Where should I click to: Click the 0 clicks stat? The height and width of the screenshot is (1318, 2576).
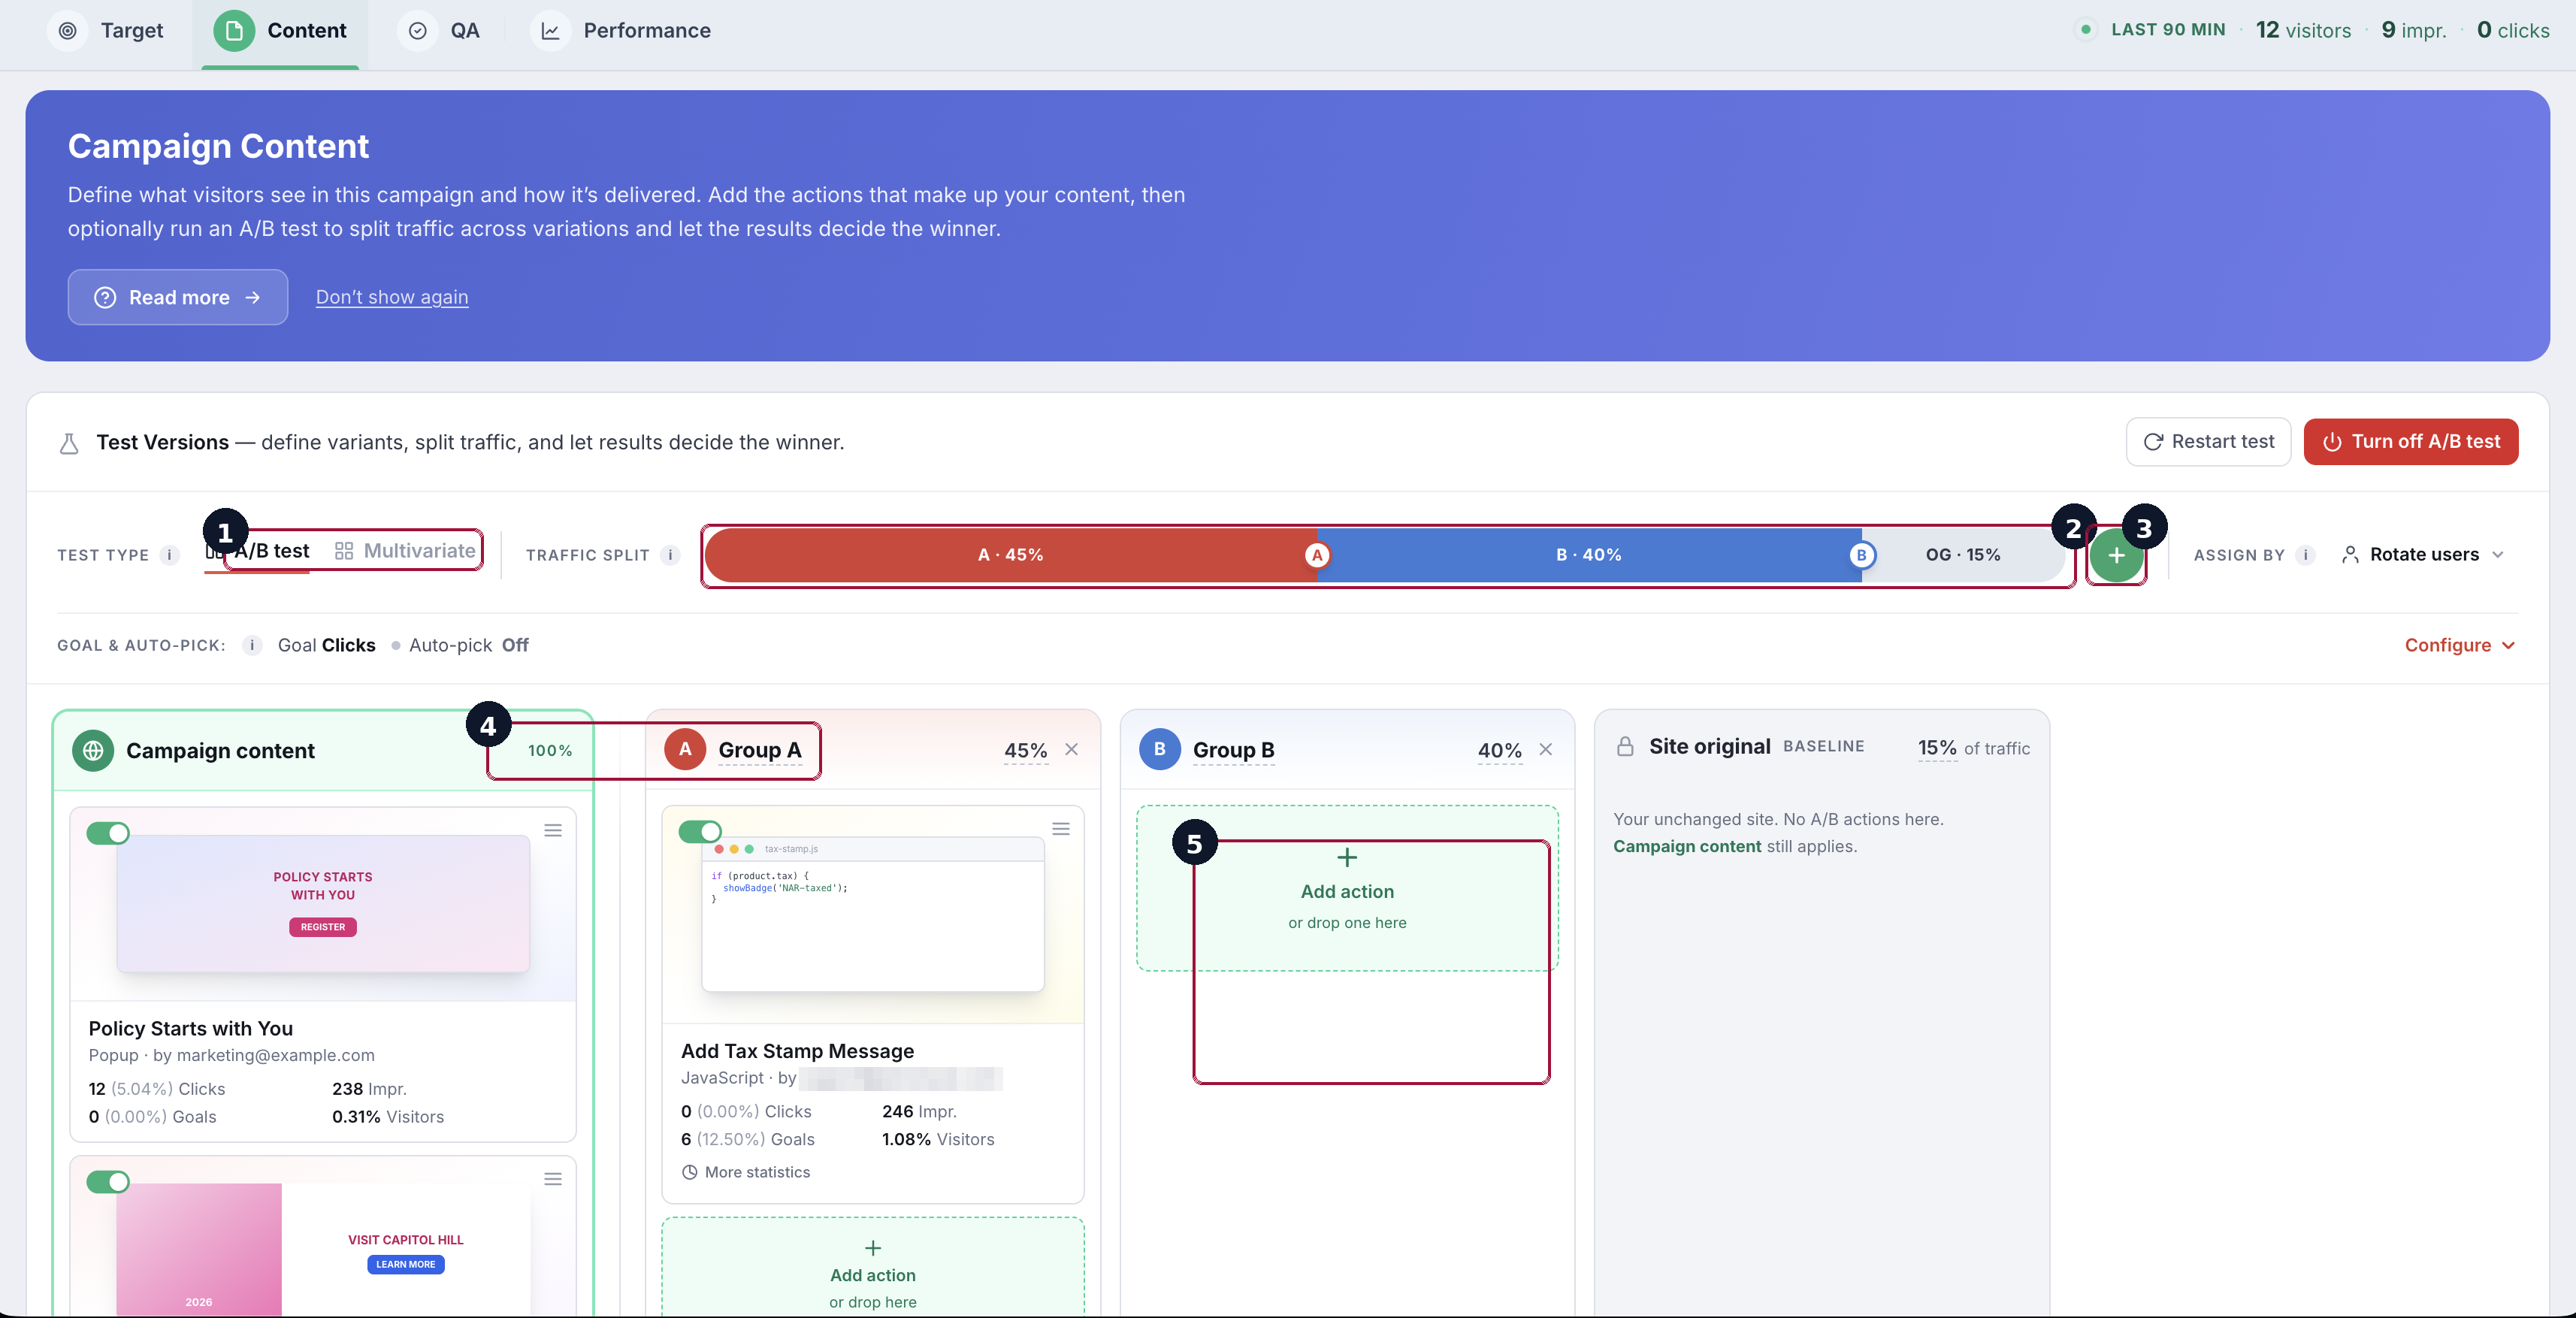tap(2512, 30)
